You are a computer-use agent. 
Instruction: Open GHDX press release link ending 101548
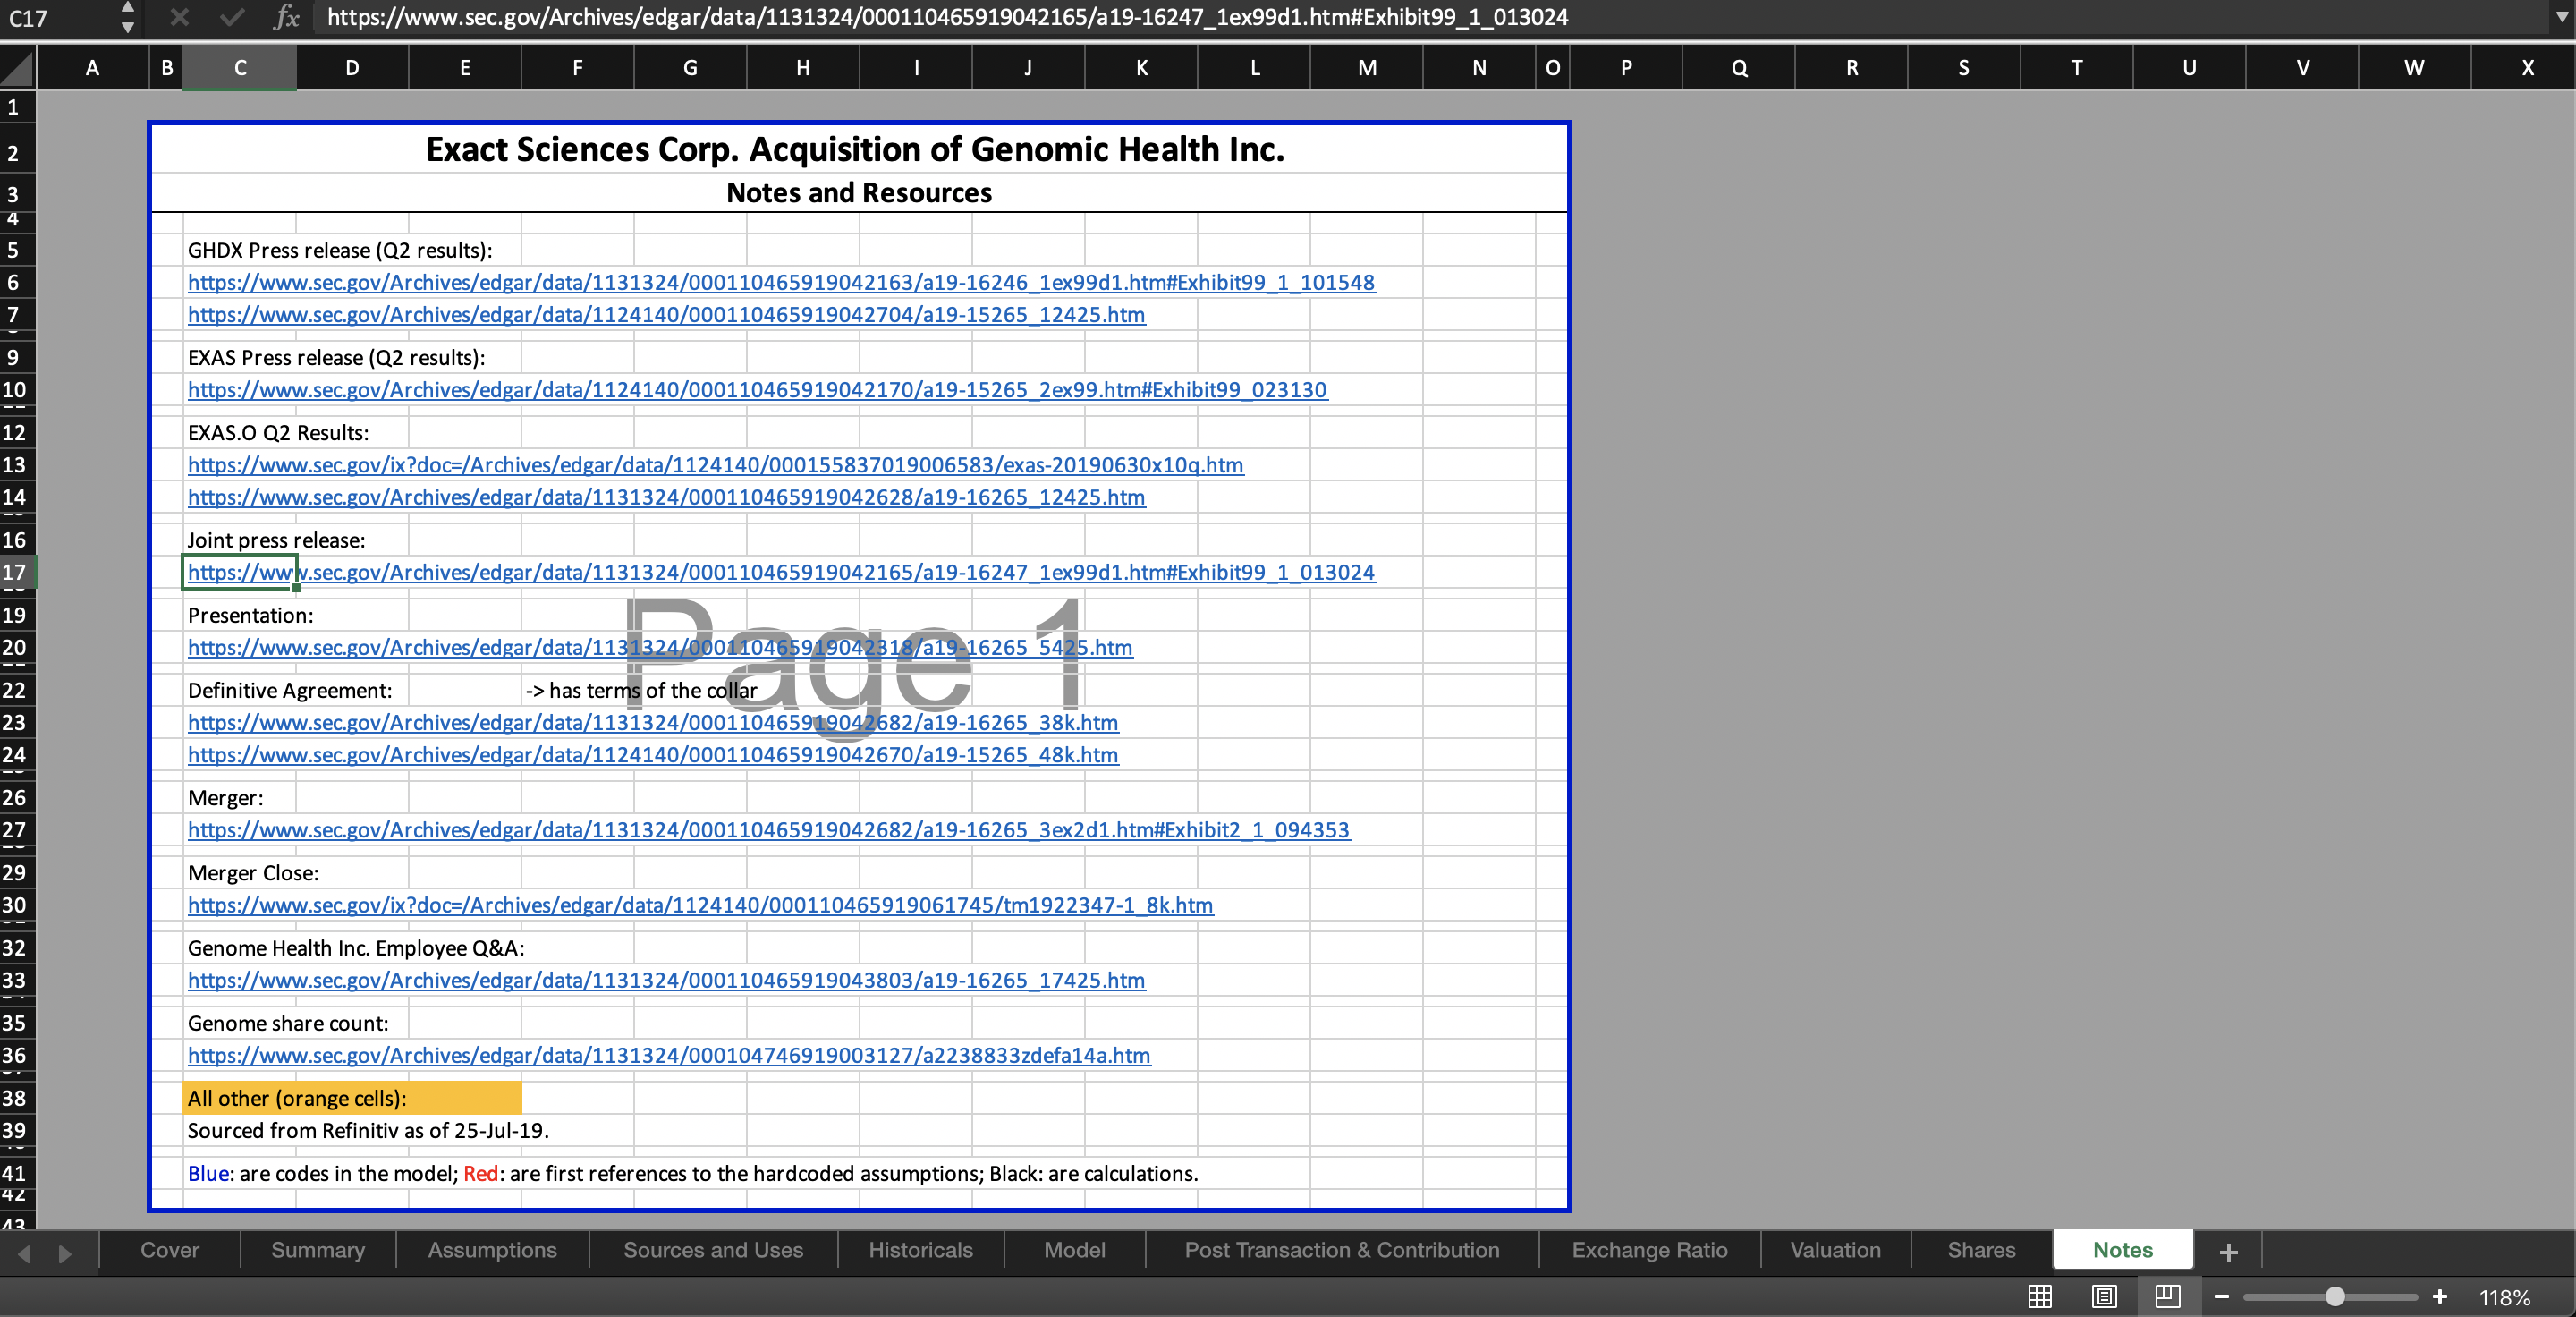pyautogui.click(x=781, y=282)
